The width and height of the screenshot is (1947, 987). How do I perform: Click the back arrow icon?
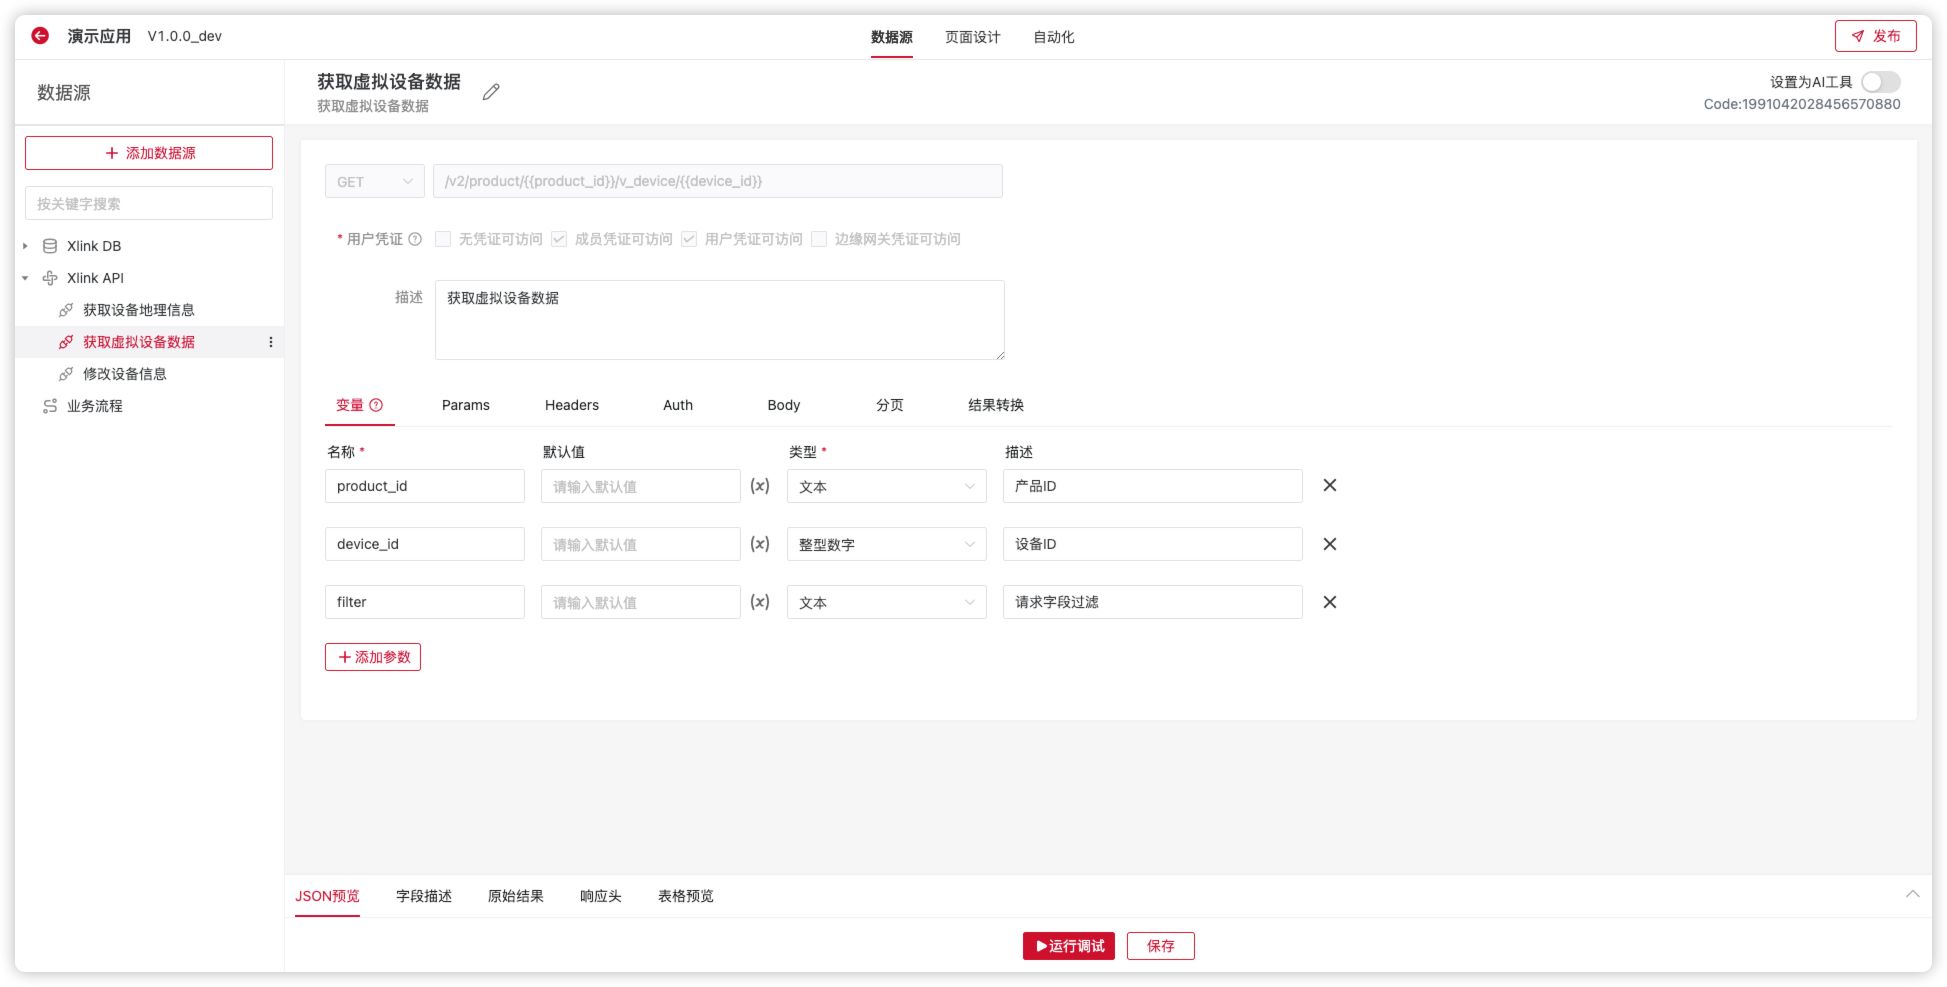click(x=38, y=35)
